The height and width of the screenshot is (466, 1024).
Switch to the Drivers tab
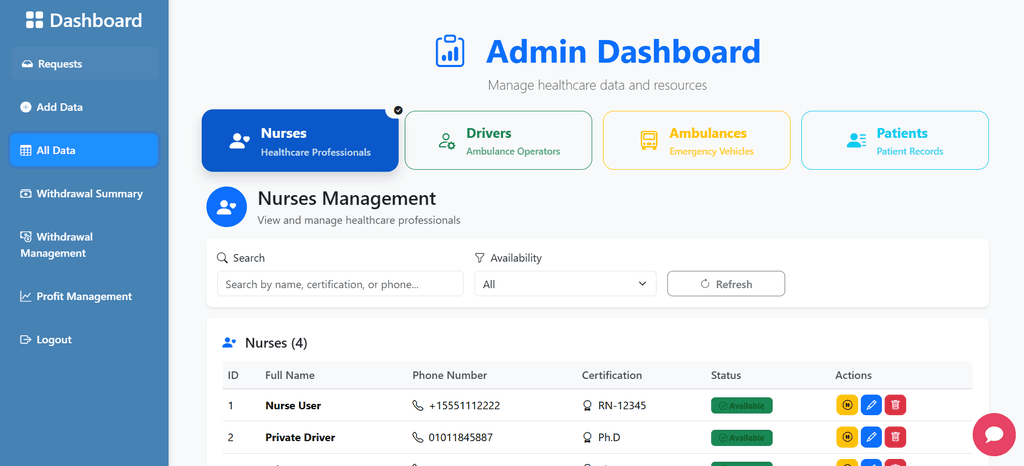click(x=497, y=141)
